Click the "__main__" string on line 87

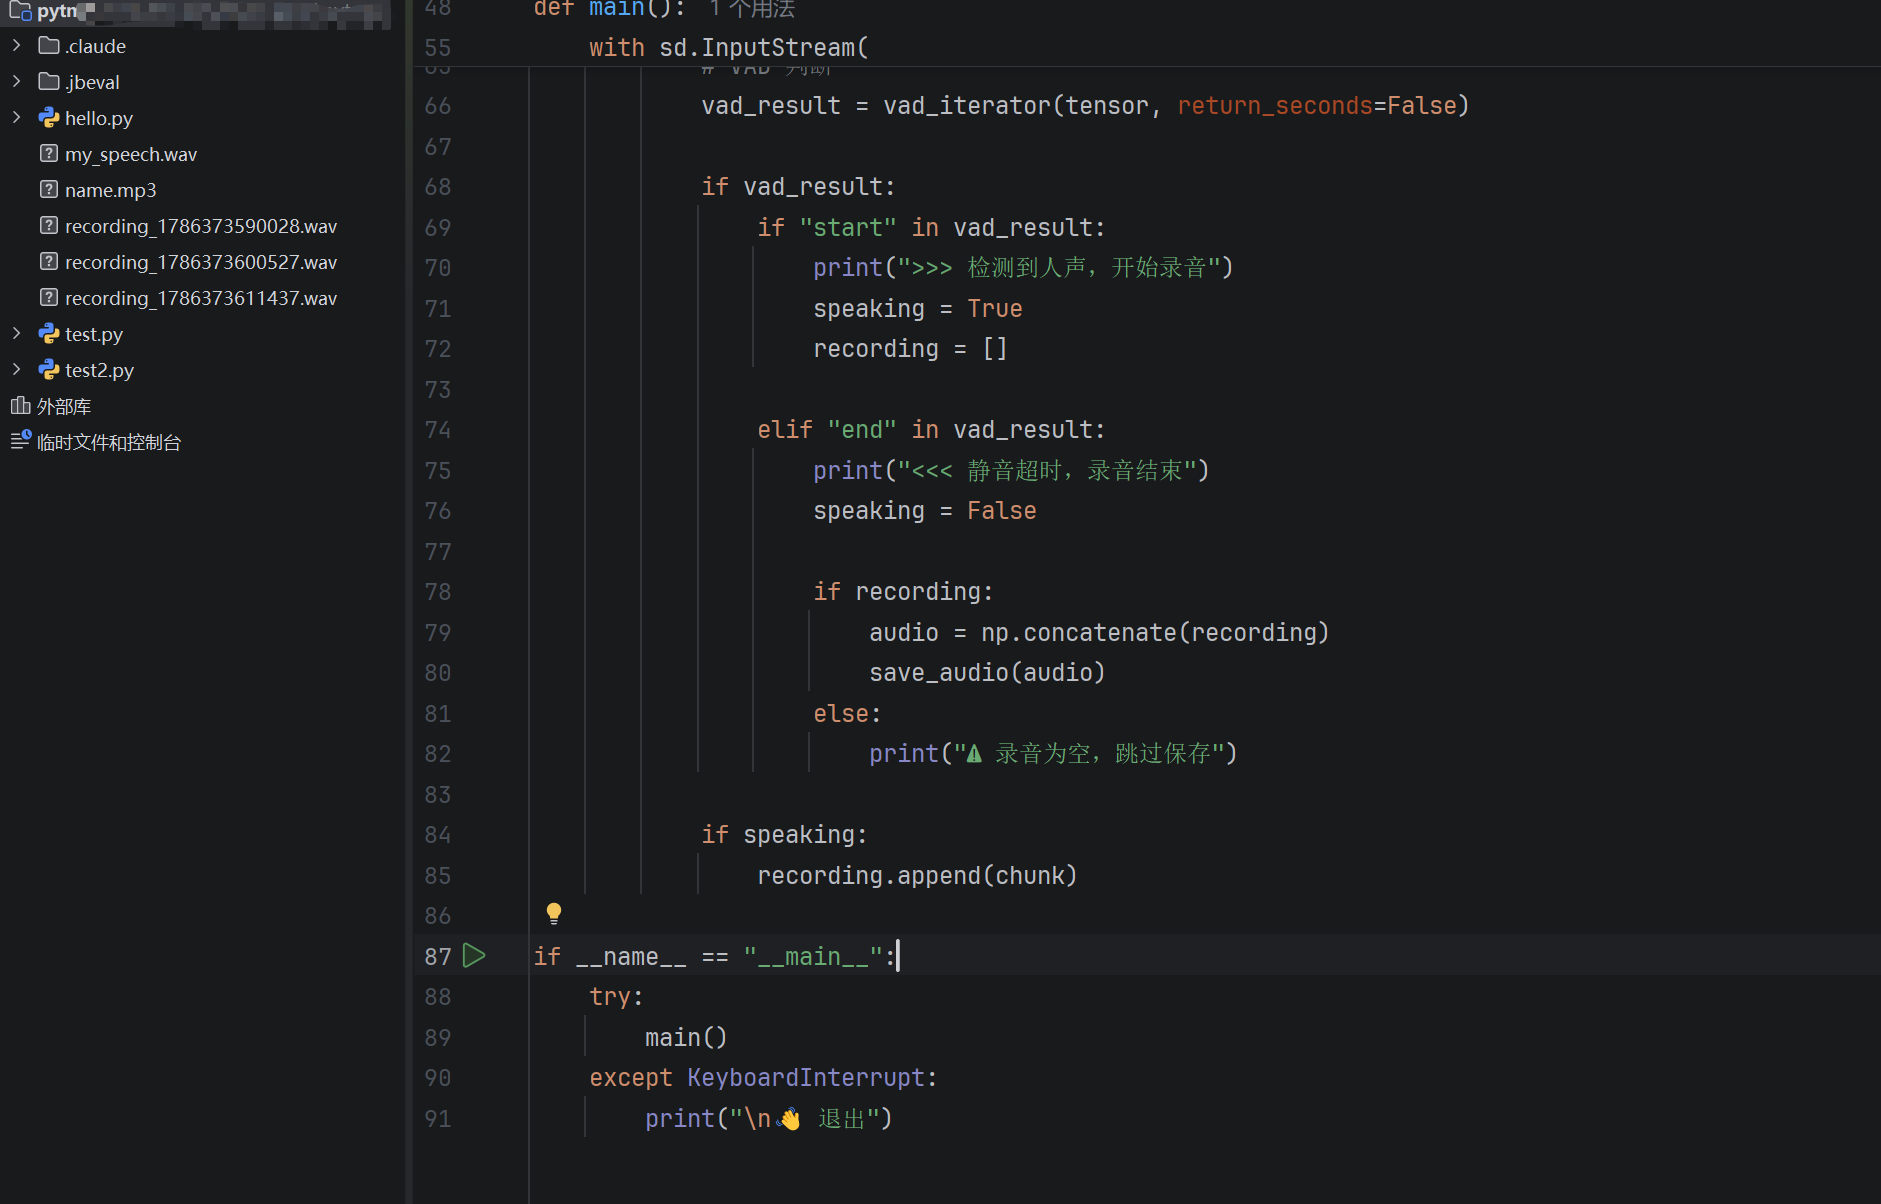click(813, 957)
